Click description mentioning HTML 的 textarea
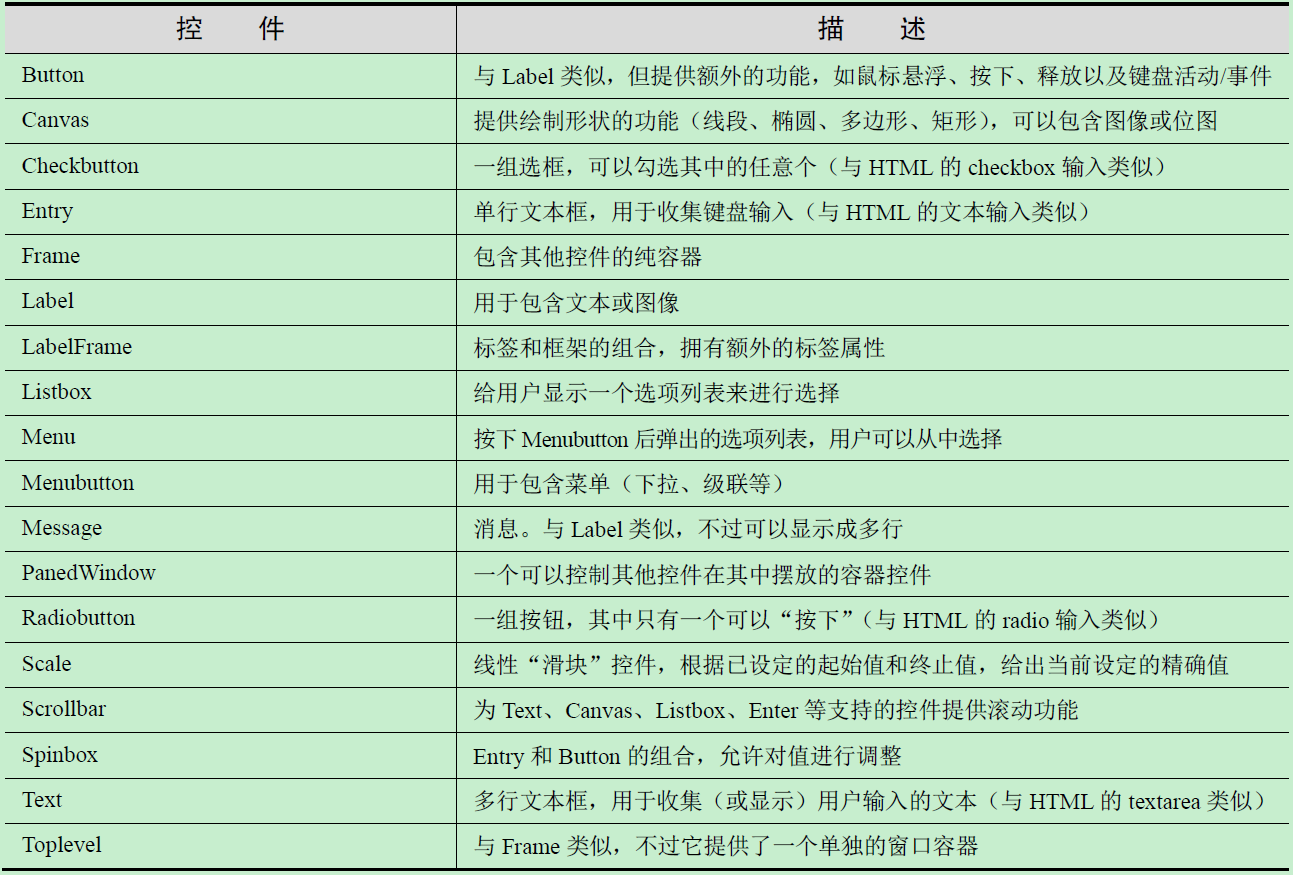Screen dimensions: 1293x875 (872, 801)
